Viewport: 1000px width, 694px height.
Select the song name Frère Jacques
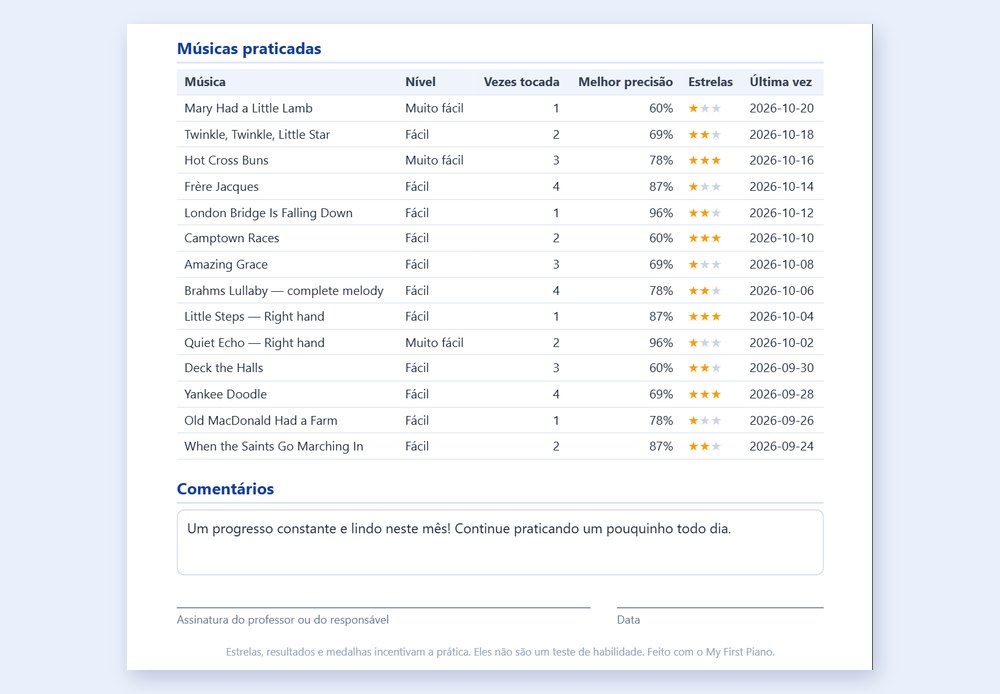(221, 186)
